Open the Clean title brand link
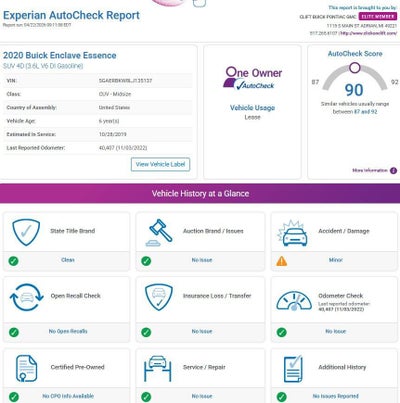 pos(68,260)
